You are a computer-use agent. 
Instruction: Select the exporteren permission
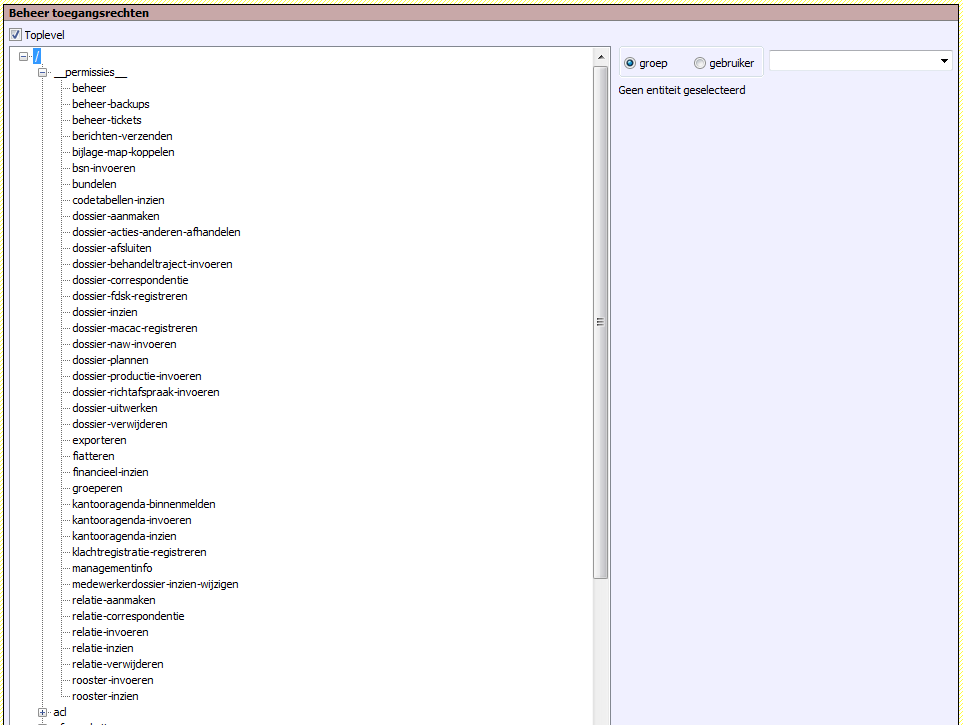click(99, 440)
